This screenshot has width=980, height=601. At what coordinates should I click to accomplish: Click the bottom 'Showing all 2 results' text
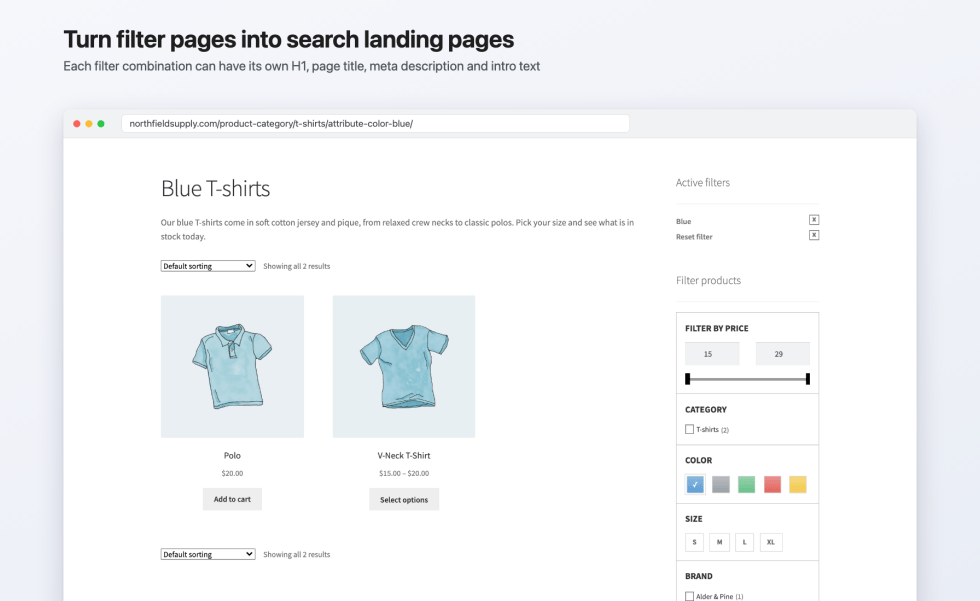pyautogui.click(x=296, y=554)
